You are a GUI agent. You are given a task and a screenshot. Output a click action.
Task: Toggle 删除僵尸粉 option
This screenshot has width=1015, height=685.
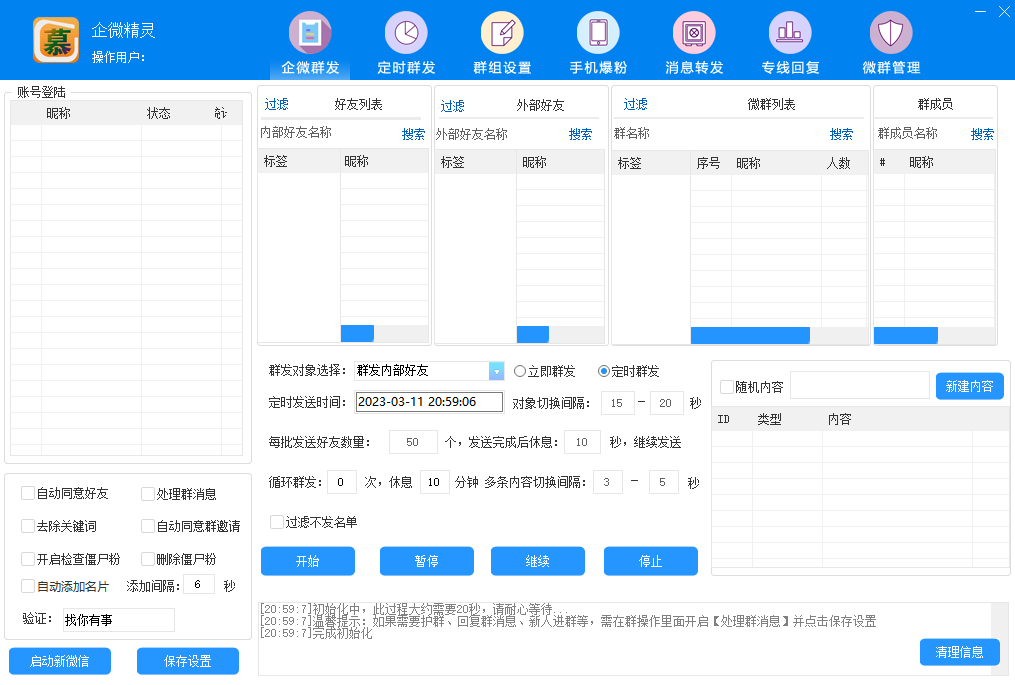click(145, 559)
